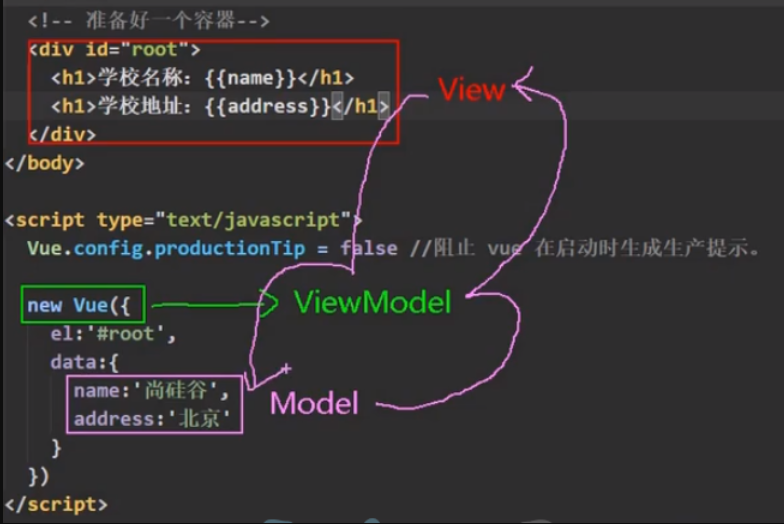784x524 pixels.
Task: Click the el:'#root' option line
Action: pyautogui.click(x=113, y=334)
